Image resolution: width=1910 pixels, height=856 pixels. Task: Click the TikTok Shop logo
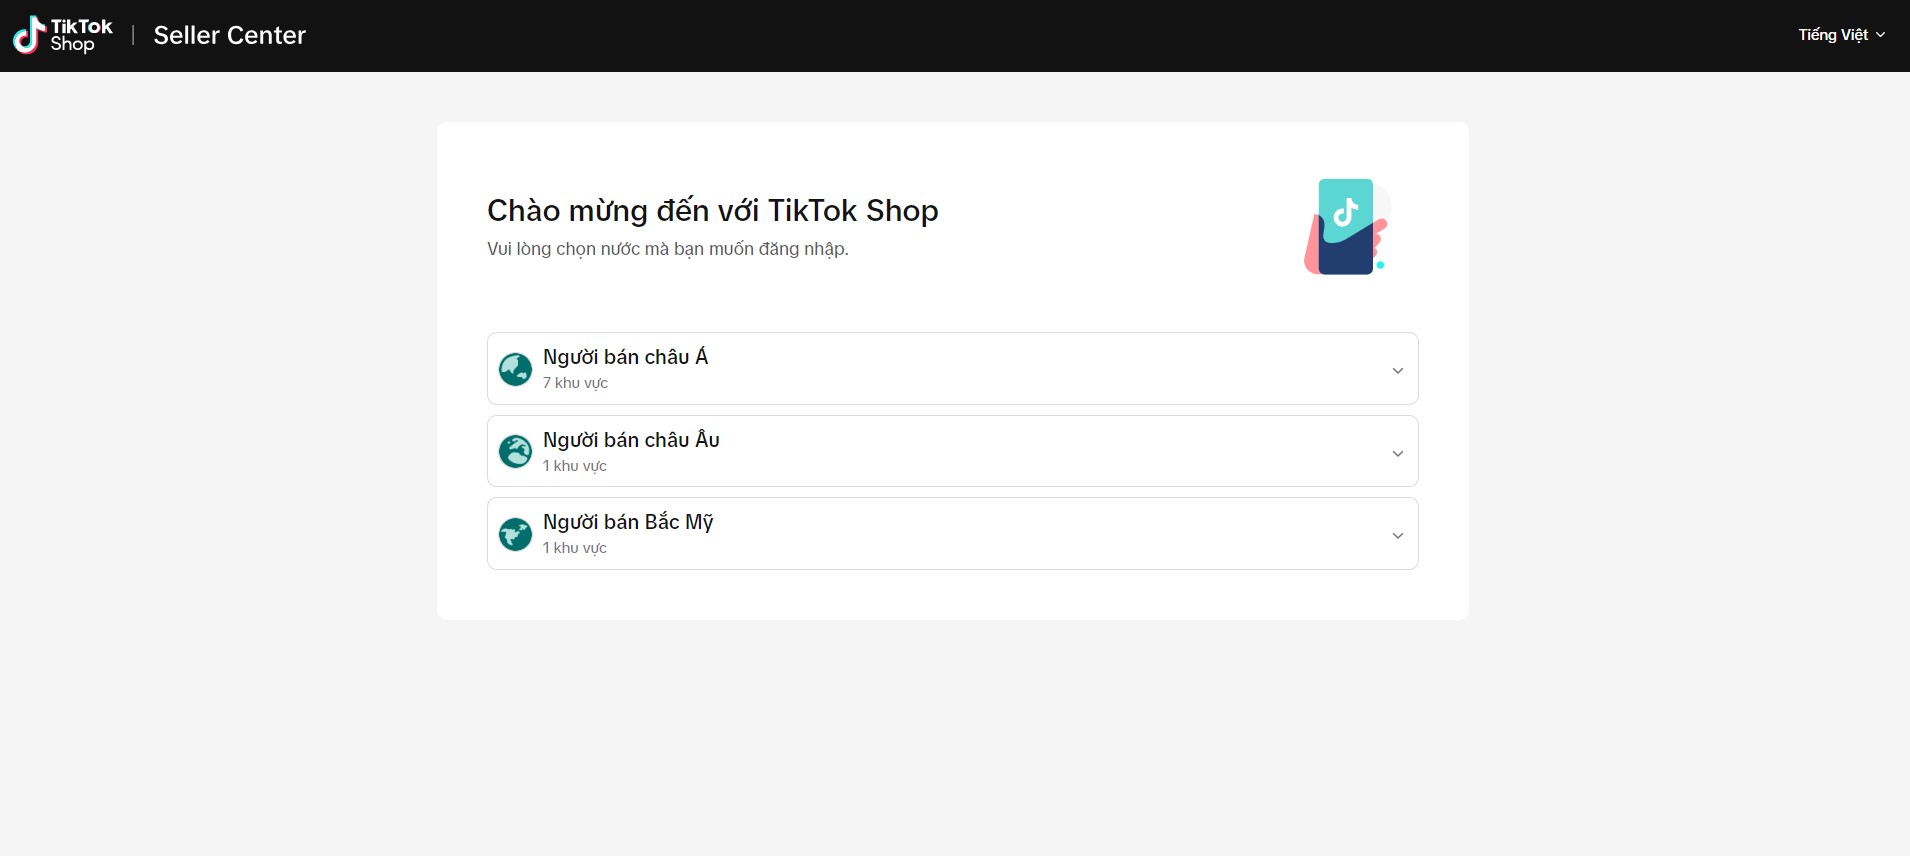coord(62,35)
